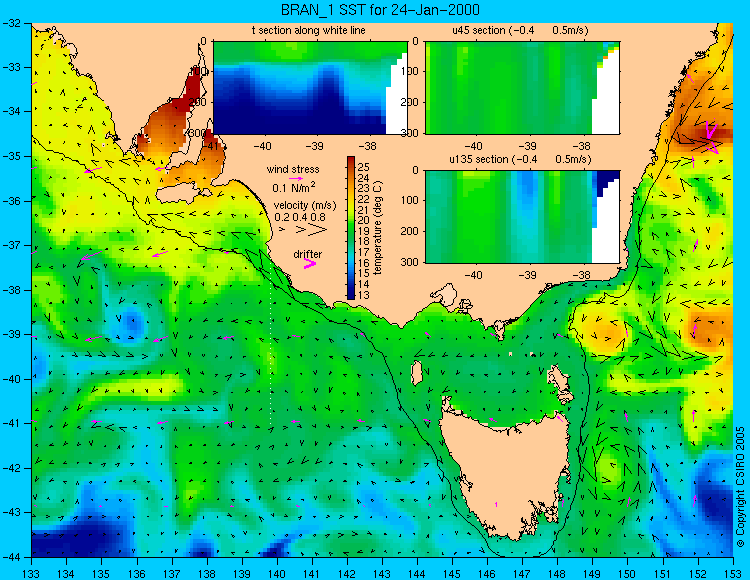This screenshot has height=580, width=750.
Task: Click the colorbar value '13'
Action: pyautogui.click(x=364, y=295)
